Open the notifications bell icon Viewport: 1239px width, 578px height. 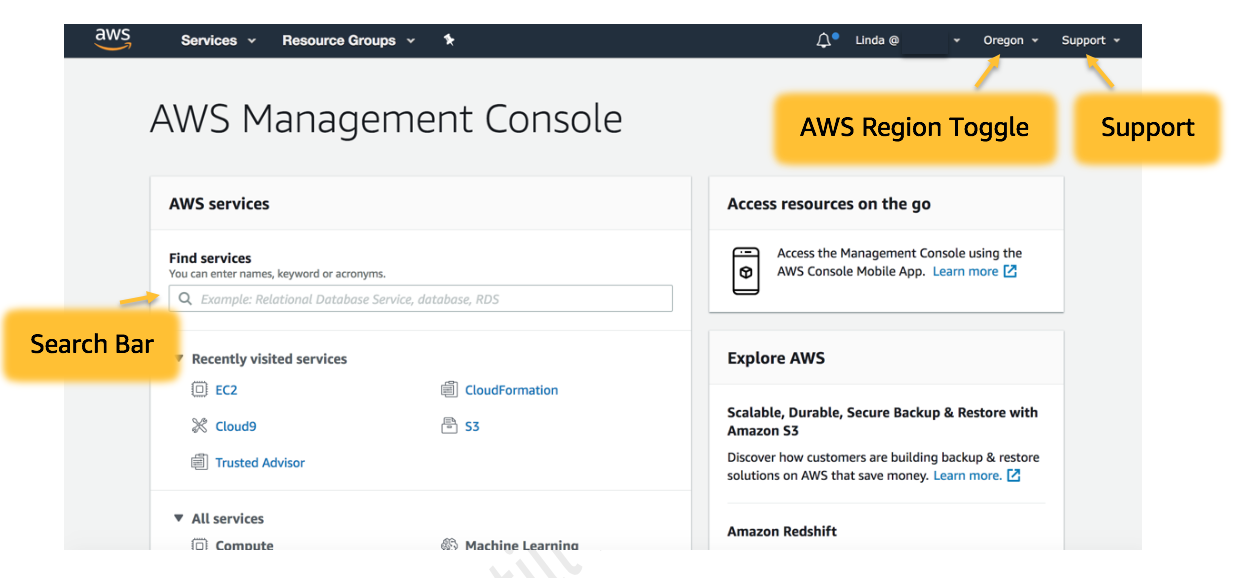click(822, 39)
